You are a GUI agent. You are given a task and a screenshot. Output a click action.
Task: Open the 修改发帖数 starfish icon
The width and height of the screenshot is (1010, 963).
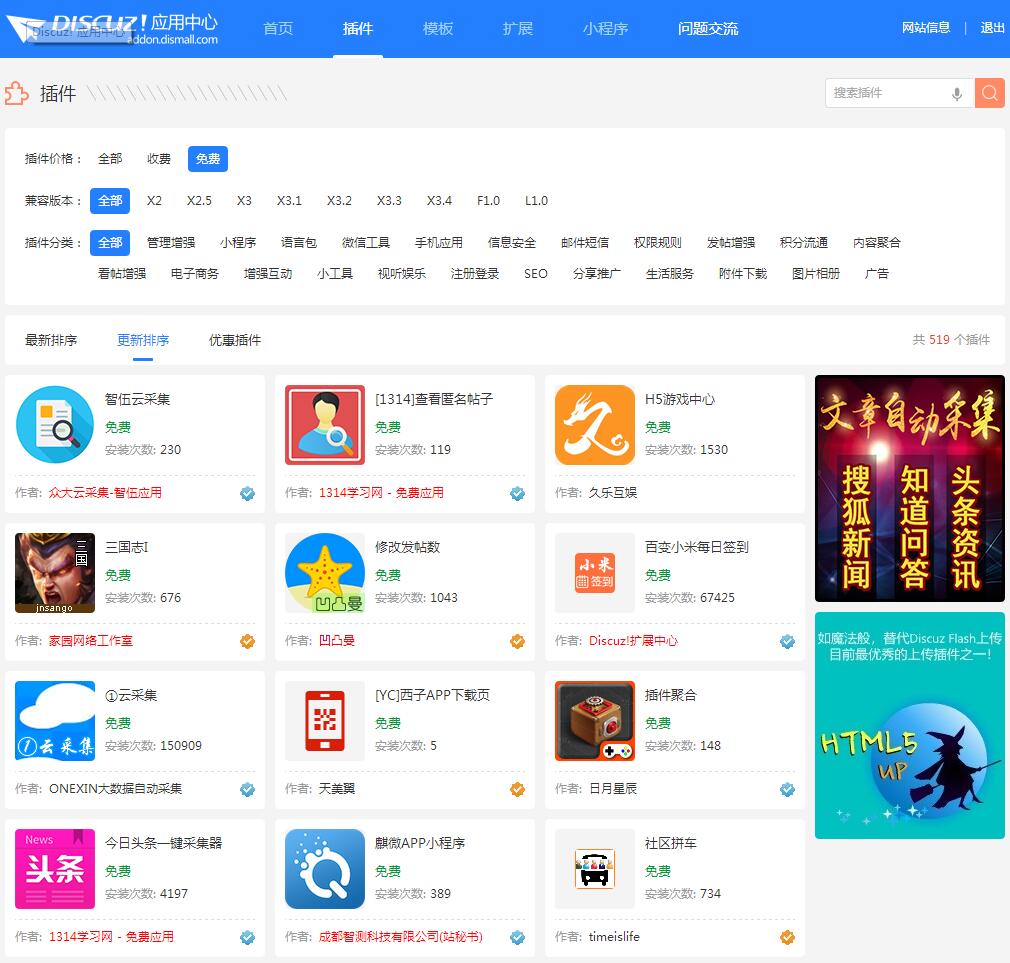pyautogui.click(x=325, y=573)
